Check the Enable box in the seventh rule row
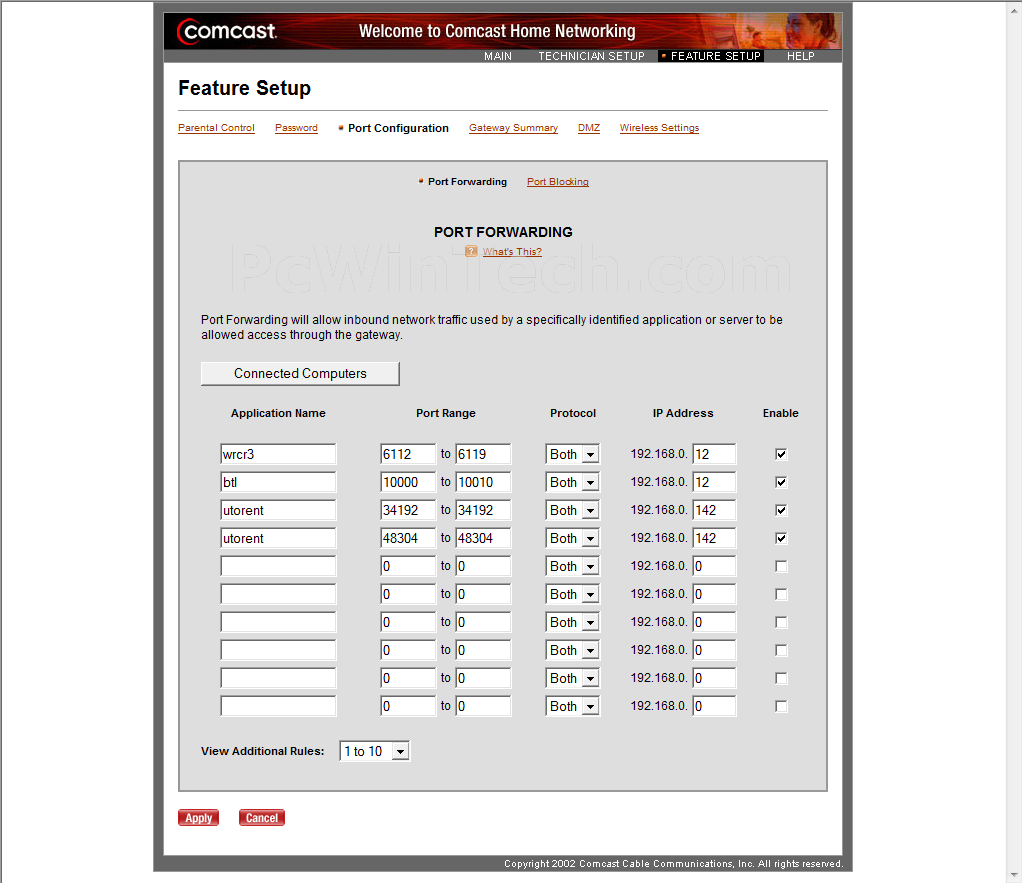Screen dimensions: 1022x883 click(x=781, y=622)
